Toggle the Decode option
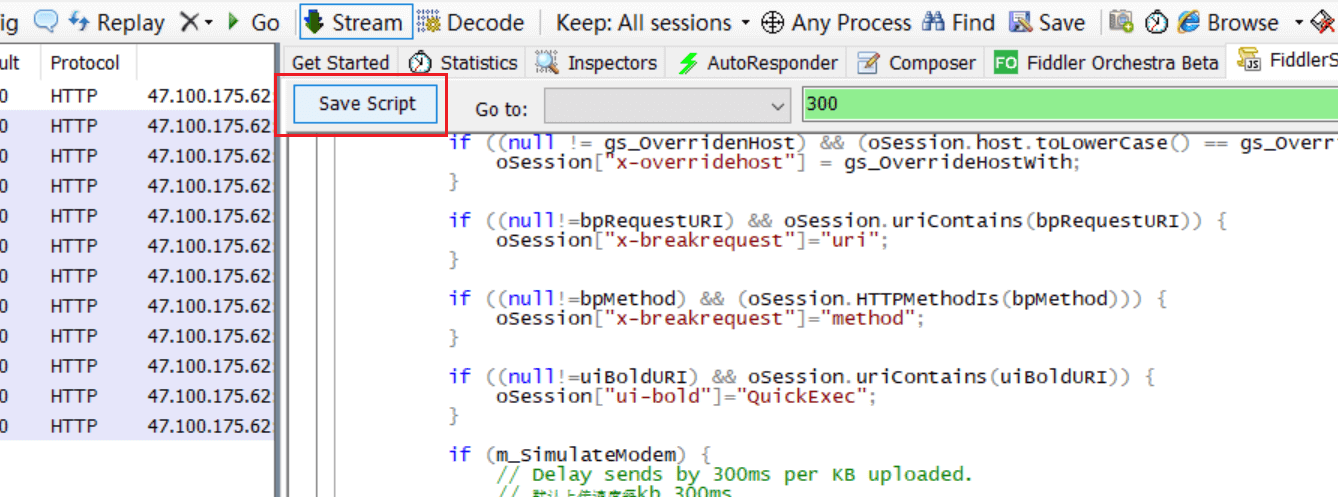 click(471, 22)
